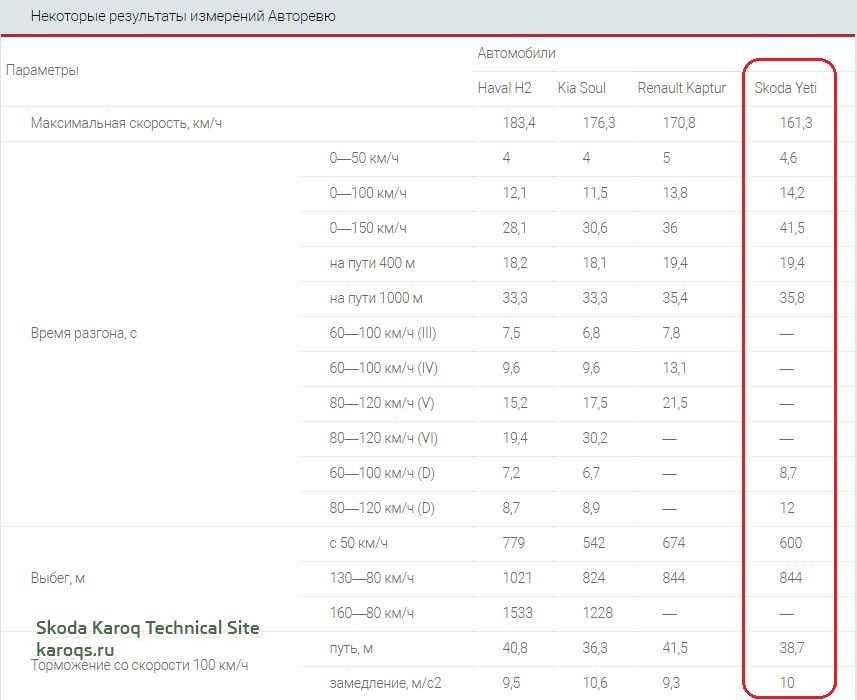Click Renault Kaptur max speed value 170,8
857x700 pixels.
pos(679,123)
